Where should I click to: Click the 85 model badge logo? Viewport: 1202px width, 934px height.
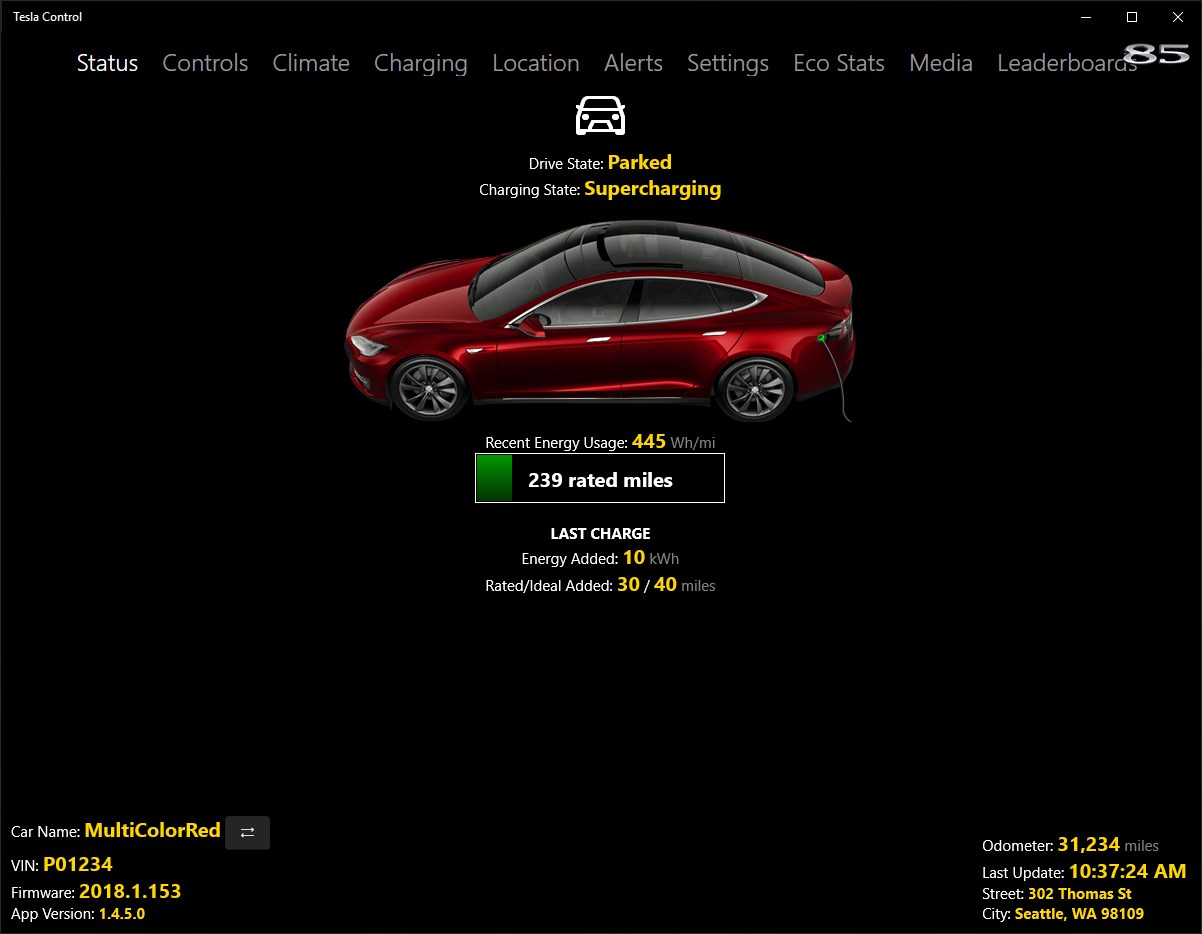click(x=1156, y=54)
